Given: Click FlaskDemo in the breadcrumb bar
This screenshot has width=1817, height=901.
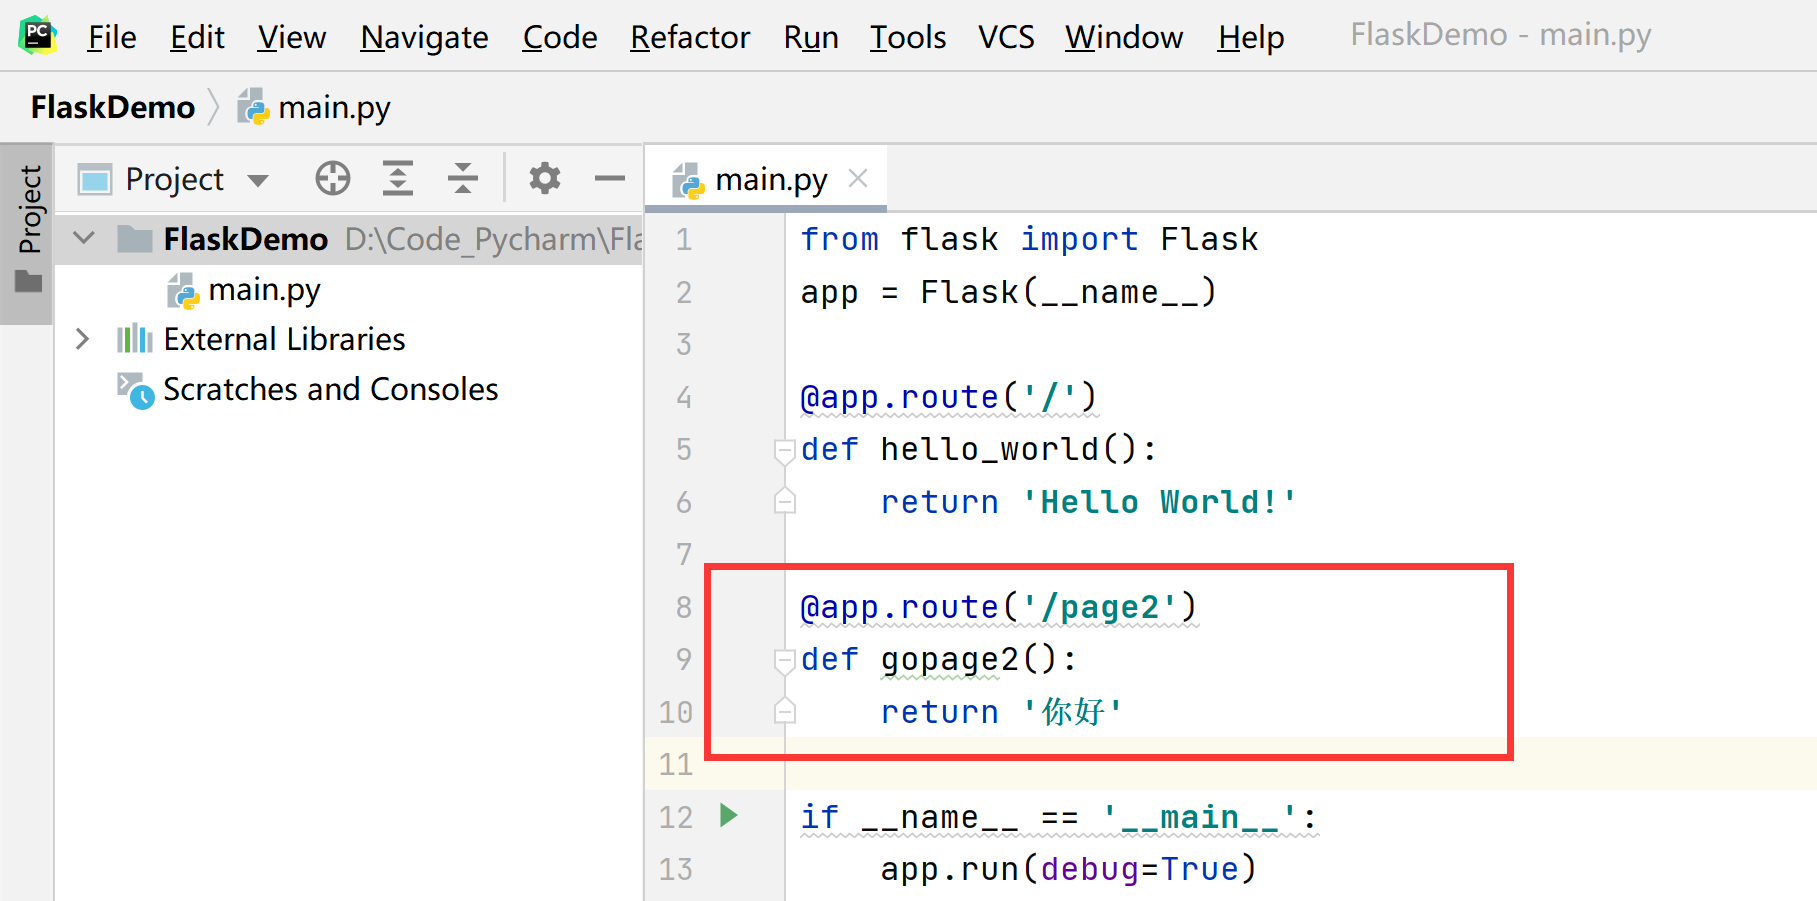Looking at the screenshot, I should (113, 107).
